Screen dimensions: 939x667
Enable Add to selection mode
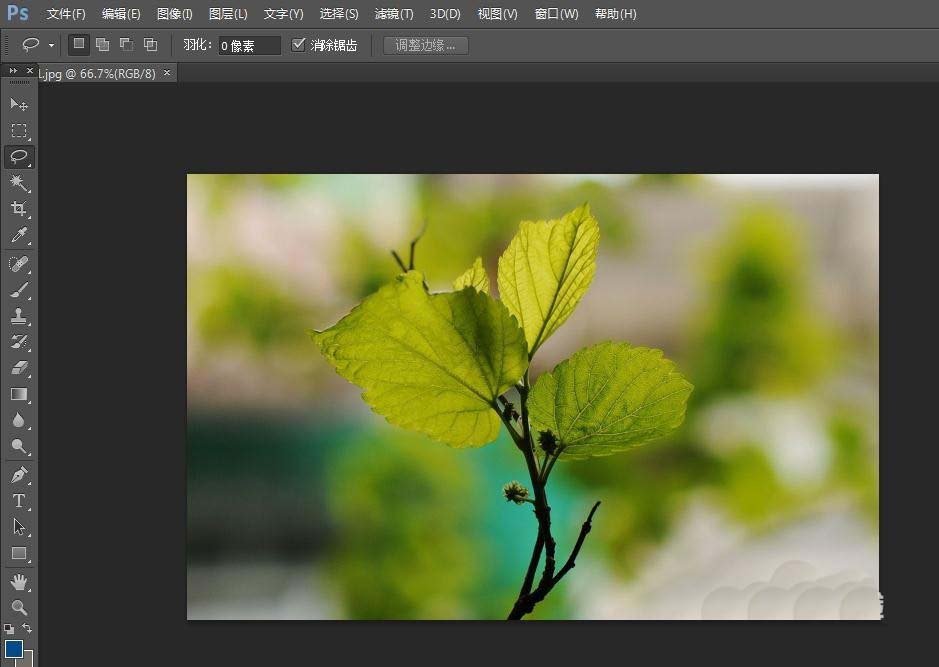102,45
